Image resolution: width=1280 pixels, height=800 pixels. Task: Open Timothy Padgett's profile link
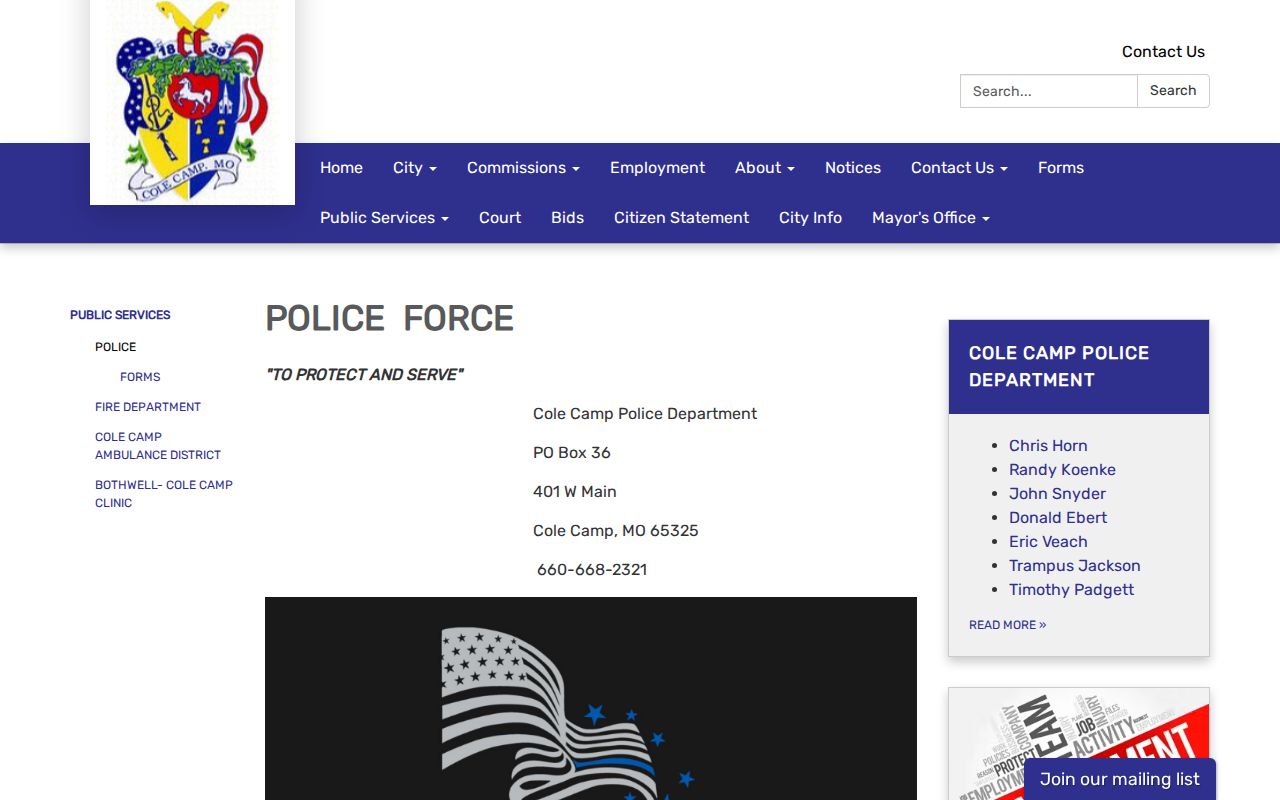click(1071, 590)
